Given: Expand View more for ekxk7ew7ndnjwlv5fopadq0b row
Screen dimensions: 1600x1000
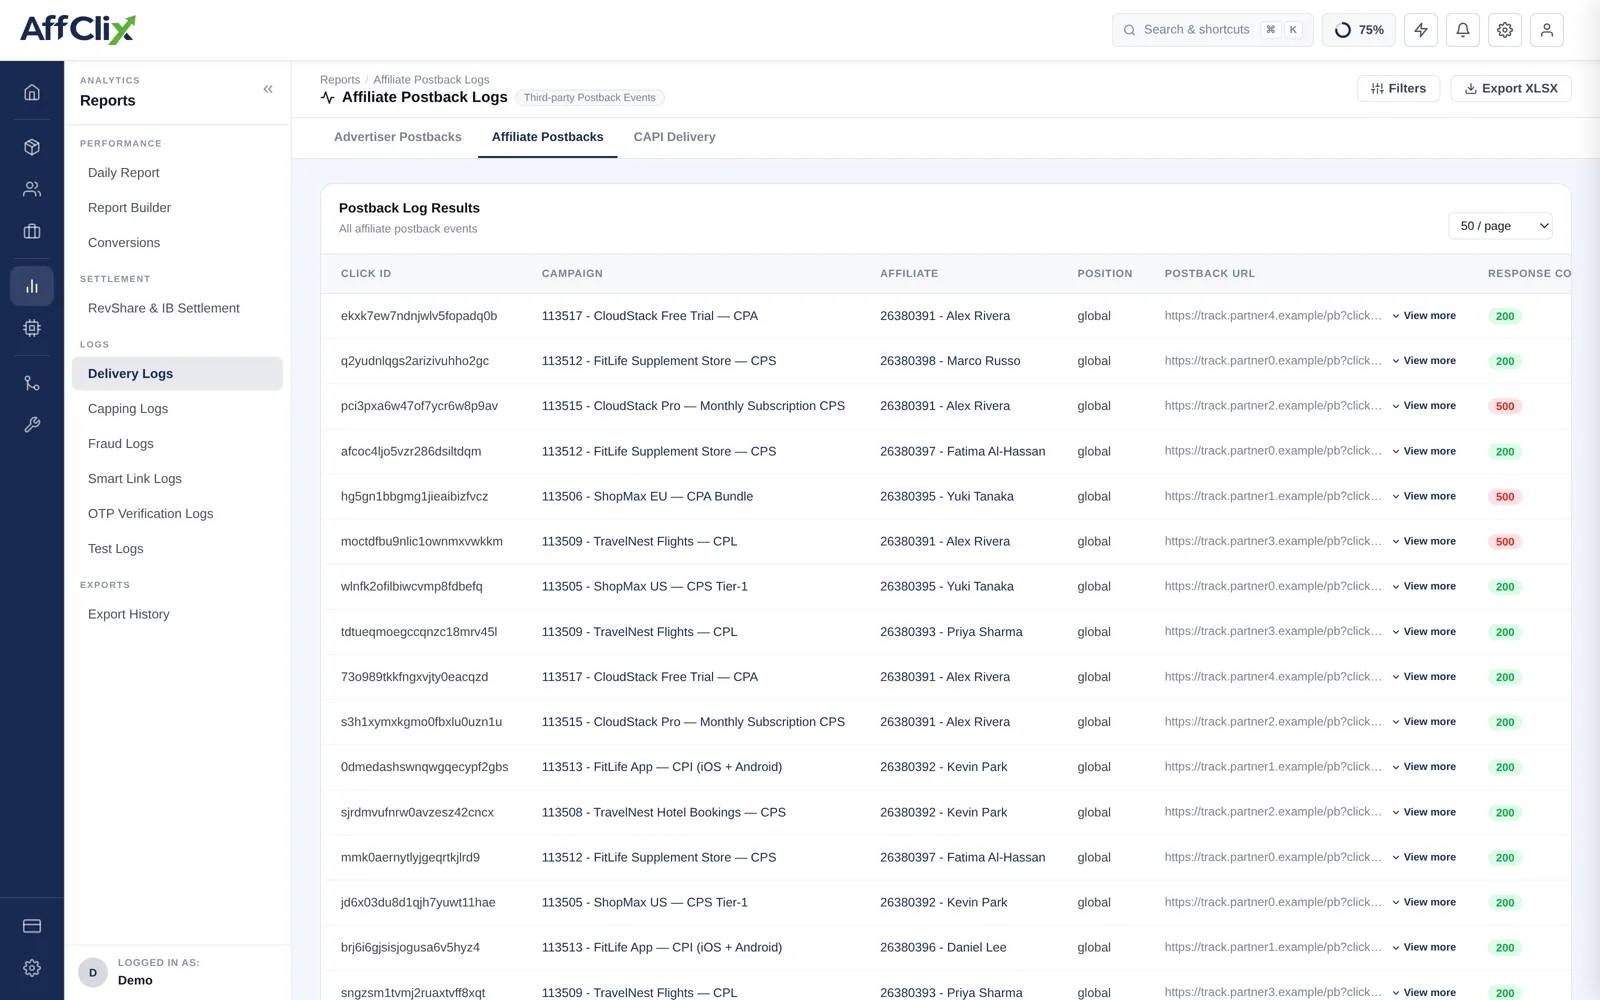Looking at the screenshot, I should pyautogui.click(x=1424, y=316).
